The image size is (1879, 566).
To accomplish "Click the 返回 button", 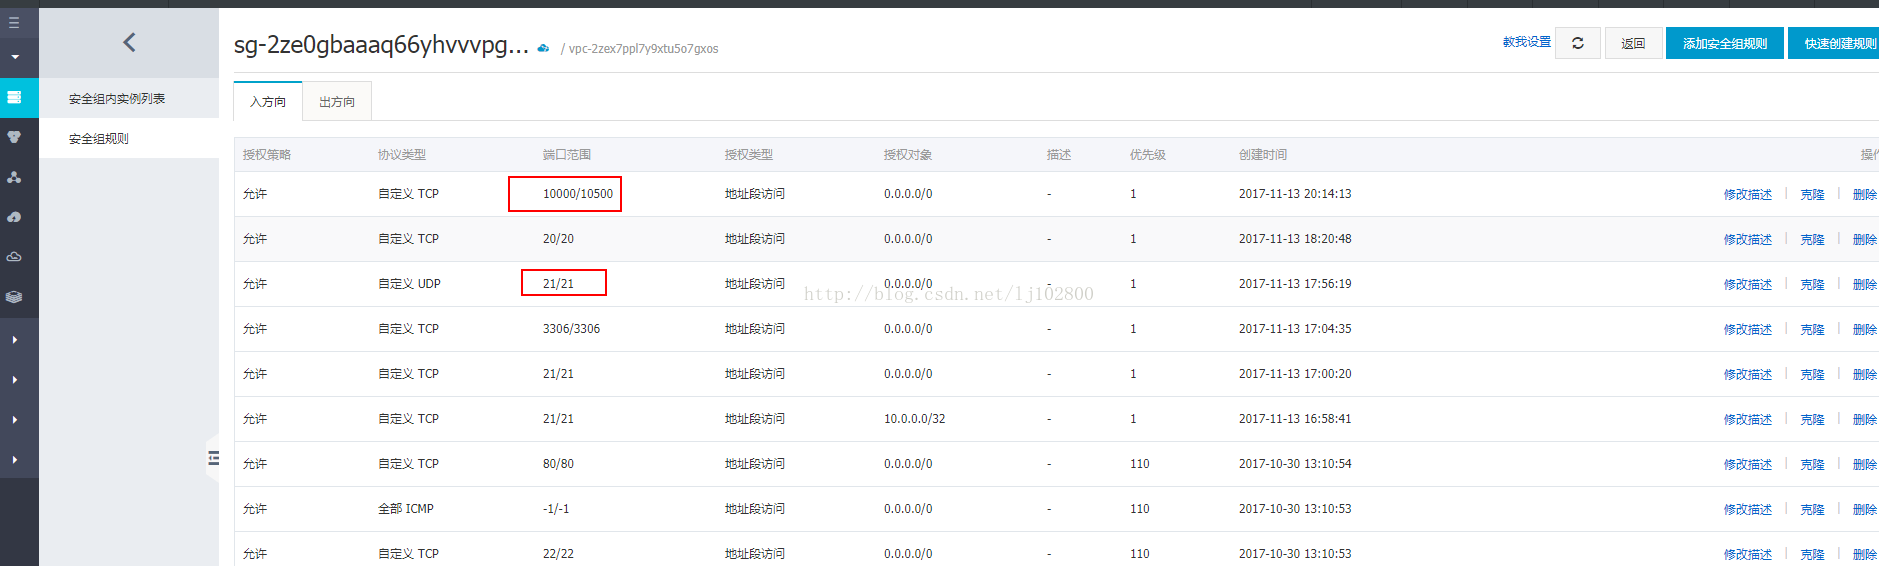I will pos(1634,43).
